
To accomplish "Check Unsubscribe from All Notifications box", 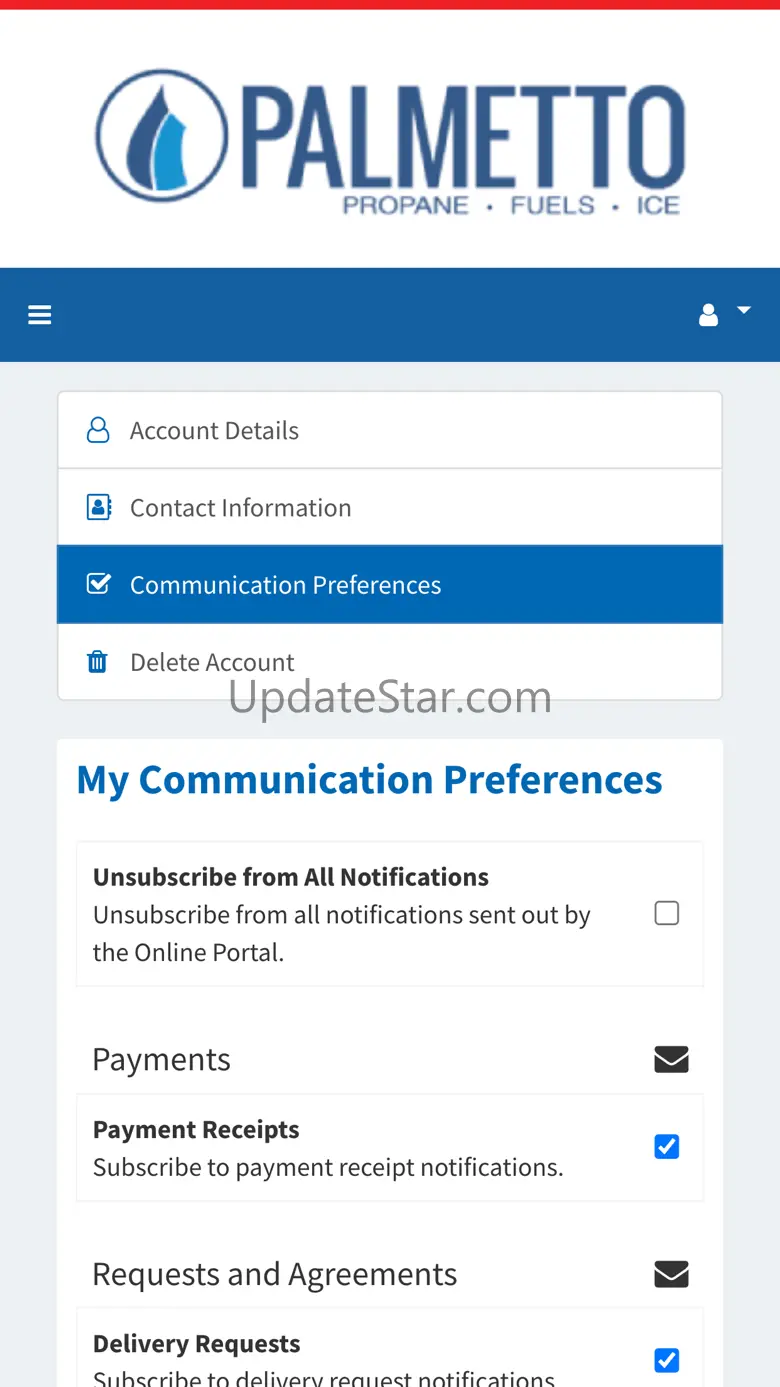I will tap(667, 913).
